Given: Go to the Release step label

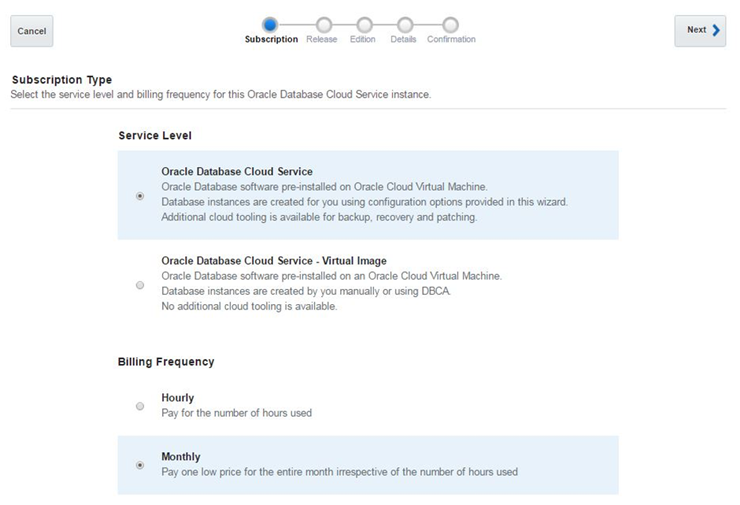Looking at the screenshot, I should point(322,40).
